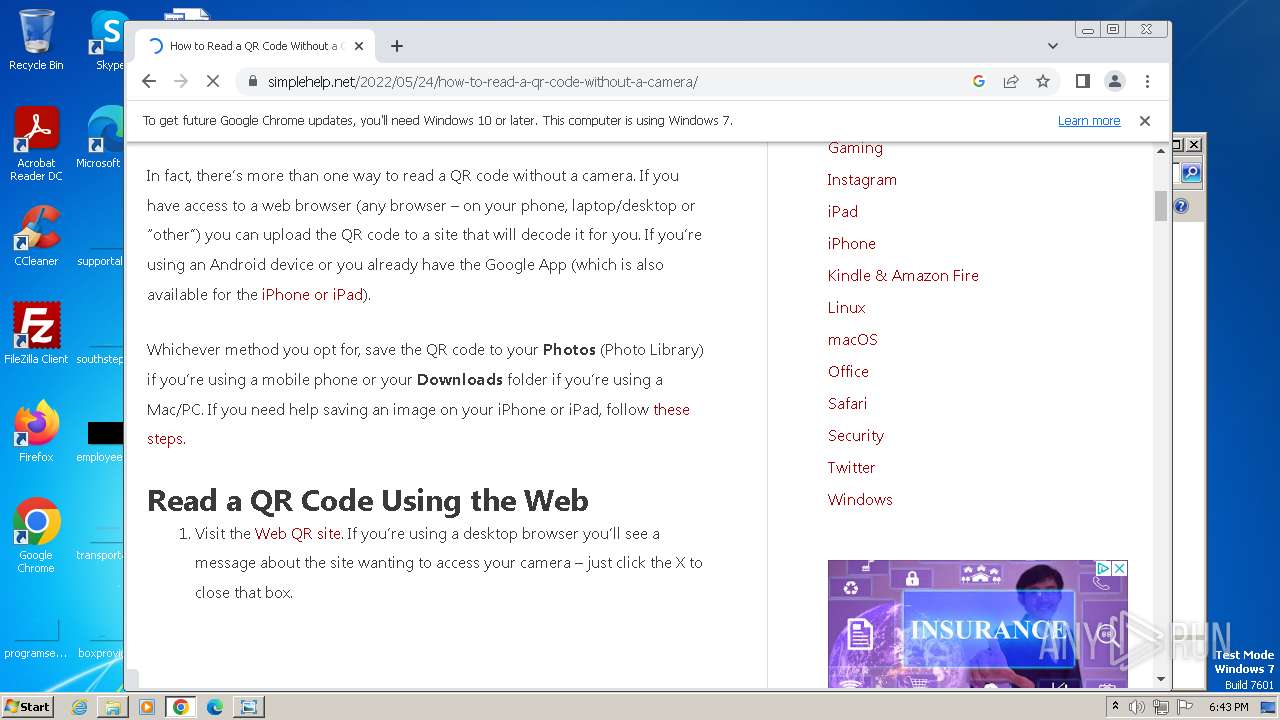Image resolution: width=1280 pixels, height=720 pixels.
Task: Open the macOS category
Action: [853, 340]
